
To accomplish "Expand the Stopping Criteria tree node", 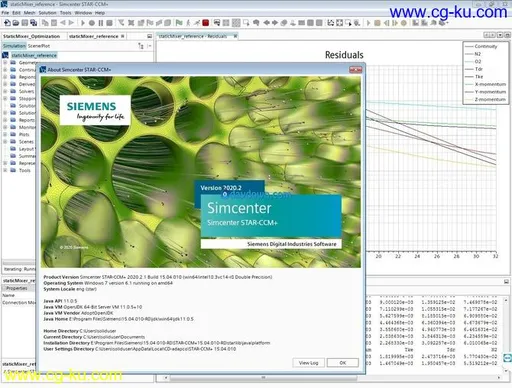I will tap(5, 98).
